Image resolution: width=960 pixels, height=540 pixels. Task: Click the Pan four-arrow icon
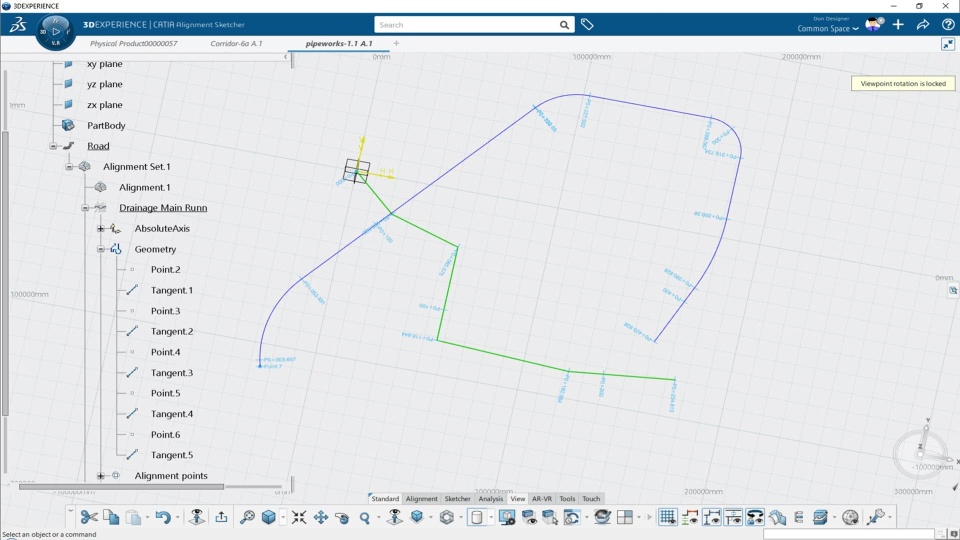(321, 517)
